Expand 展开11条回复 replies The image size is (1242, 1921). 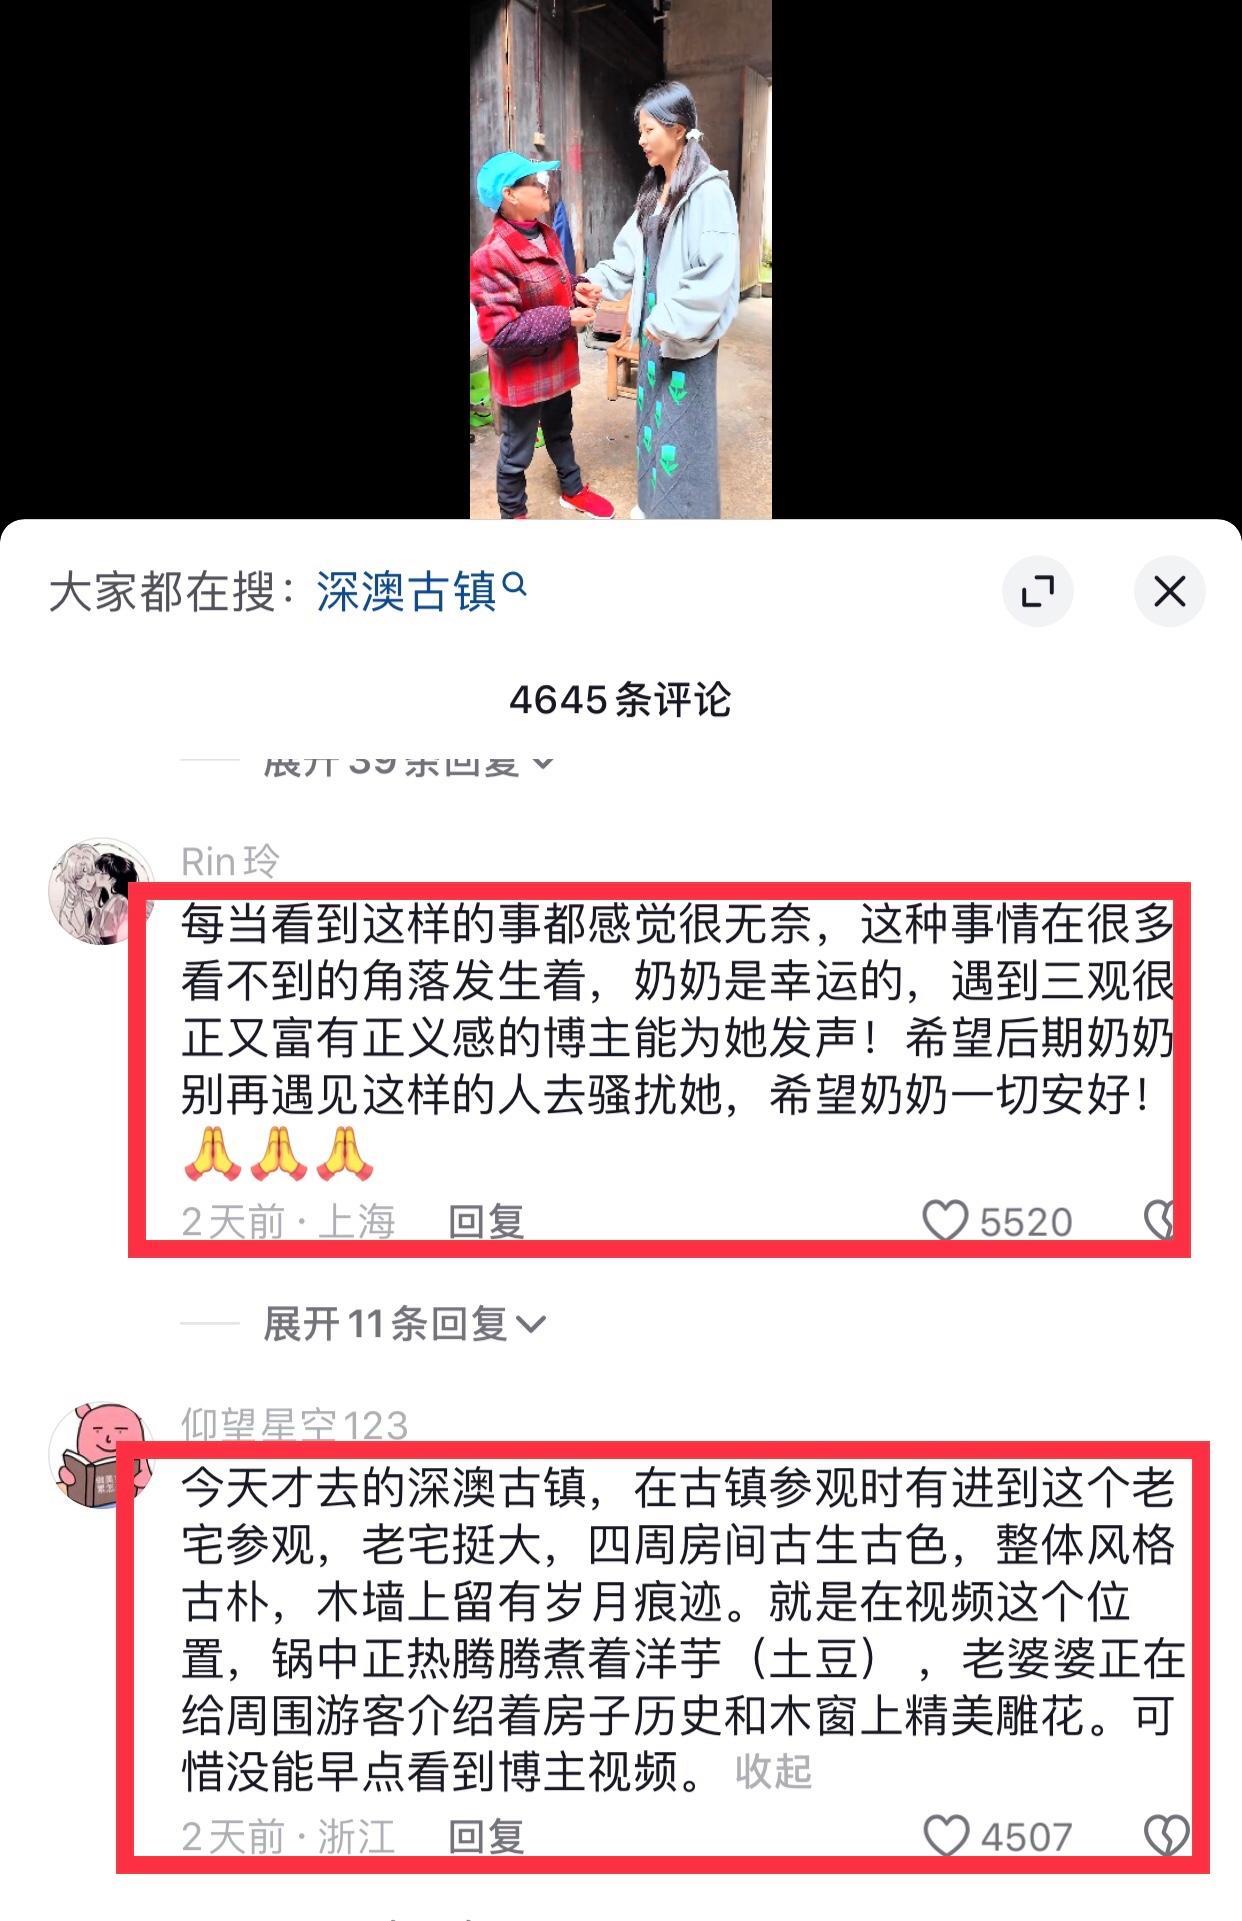coord(404,1324)
